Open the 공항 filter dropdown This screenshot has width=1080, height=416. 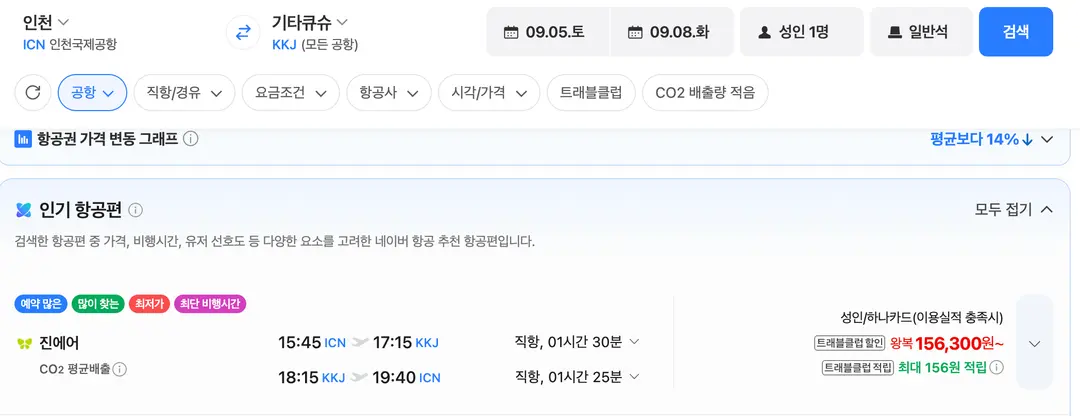pyautogui.click(x=92, y=92)
